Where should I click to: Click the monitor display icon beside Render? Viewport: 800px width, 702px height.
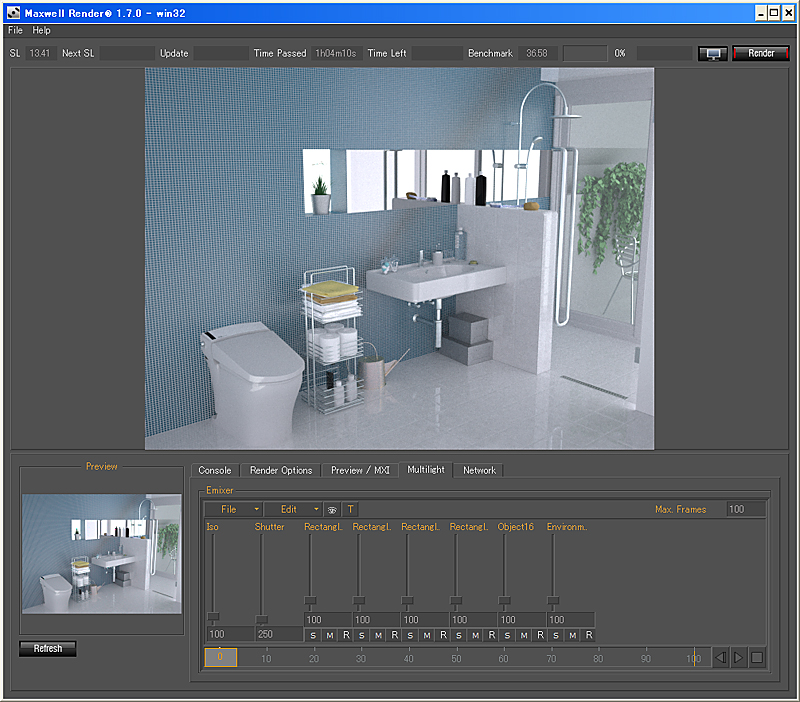click(712, 53)
